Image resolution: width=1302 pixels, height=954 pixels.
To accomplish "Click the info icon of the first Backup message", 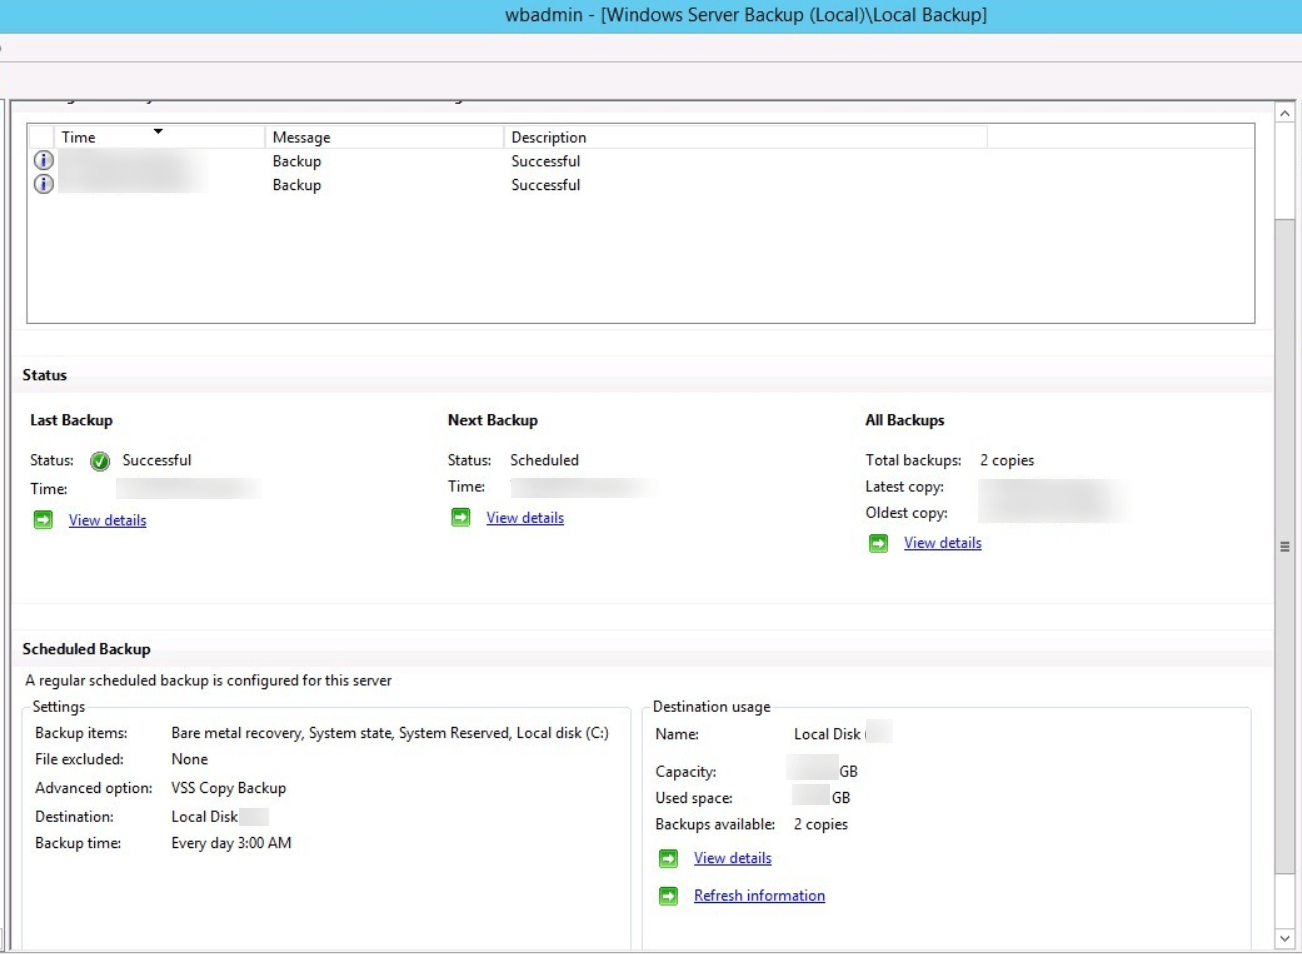I will [43, 160].
